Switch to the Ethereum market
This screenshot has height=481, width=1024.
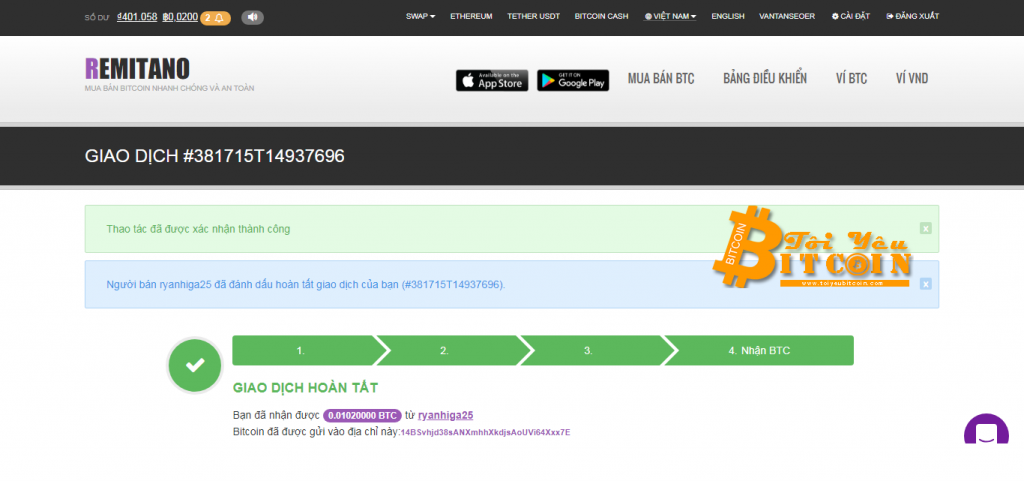click(x=471, y=17)
